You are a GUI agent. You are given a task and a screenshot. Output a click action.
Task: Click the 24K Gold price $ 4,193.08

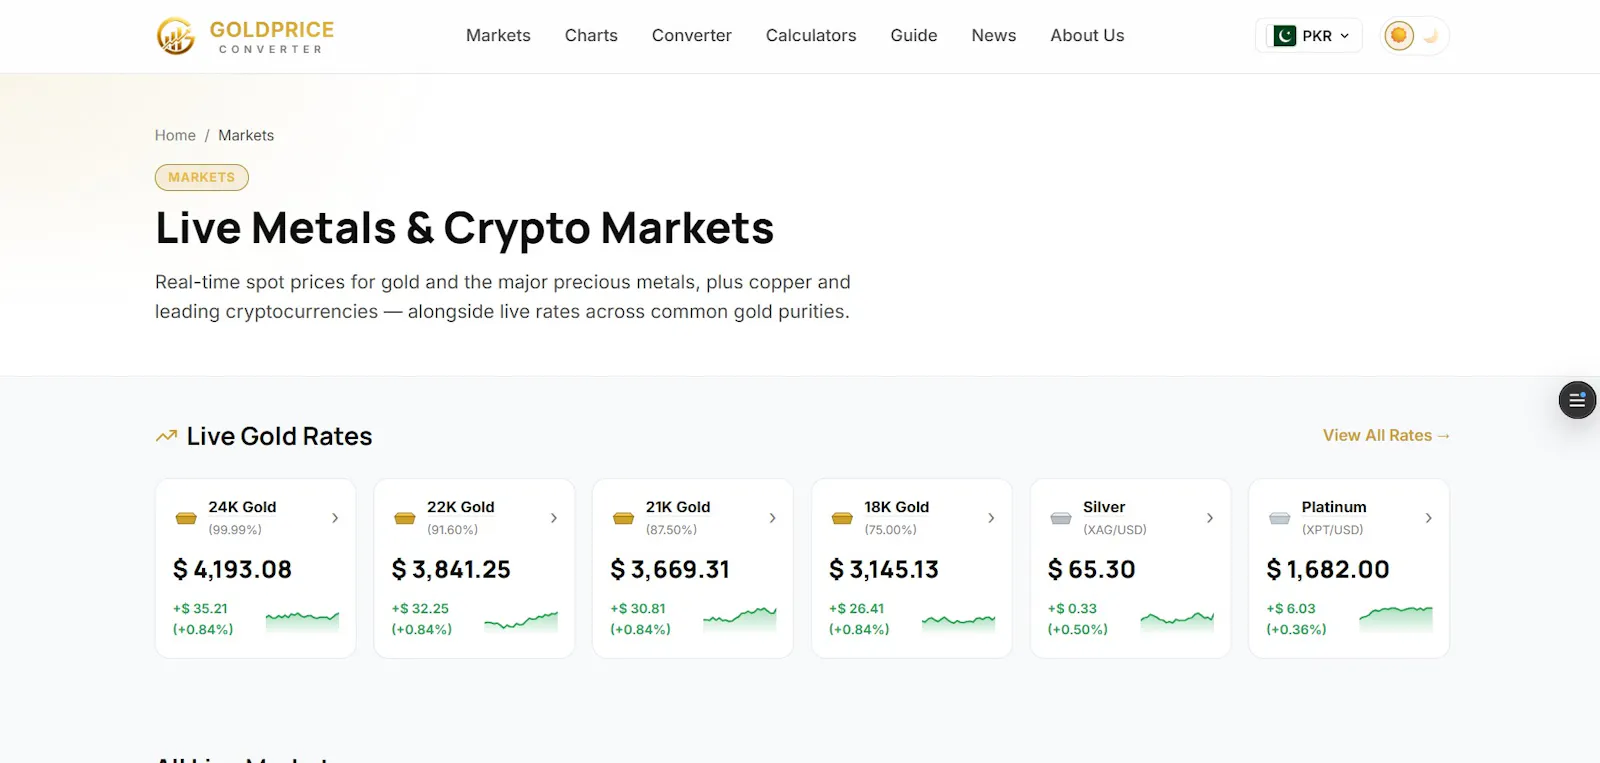(232, 570)
